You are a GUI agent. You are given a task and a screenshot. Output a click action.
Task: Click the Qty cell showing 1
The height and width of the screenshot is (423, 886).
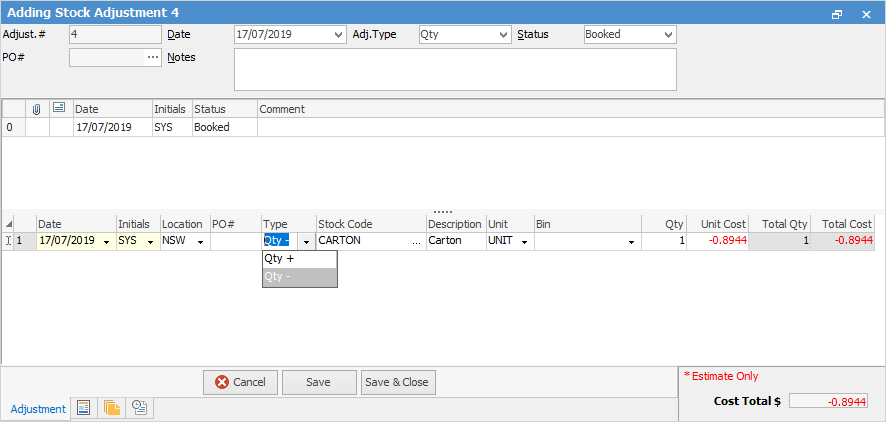tap(664, 241)
